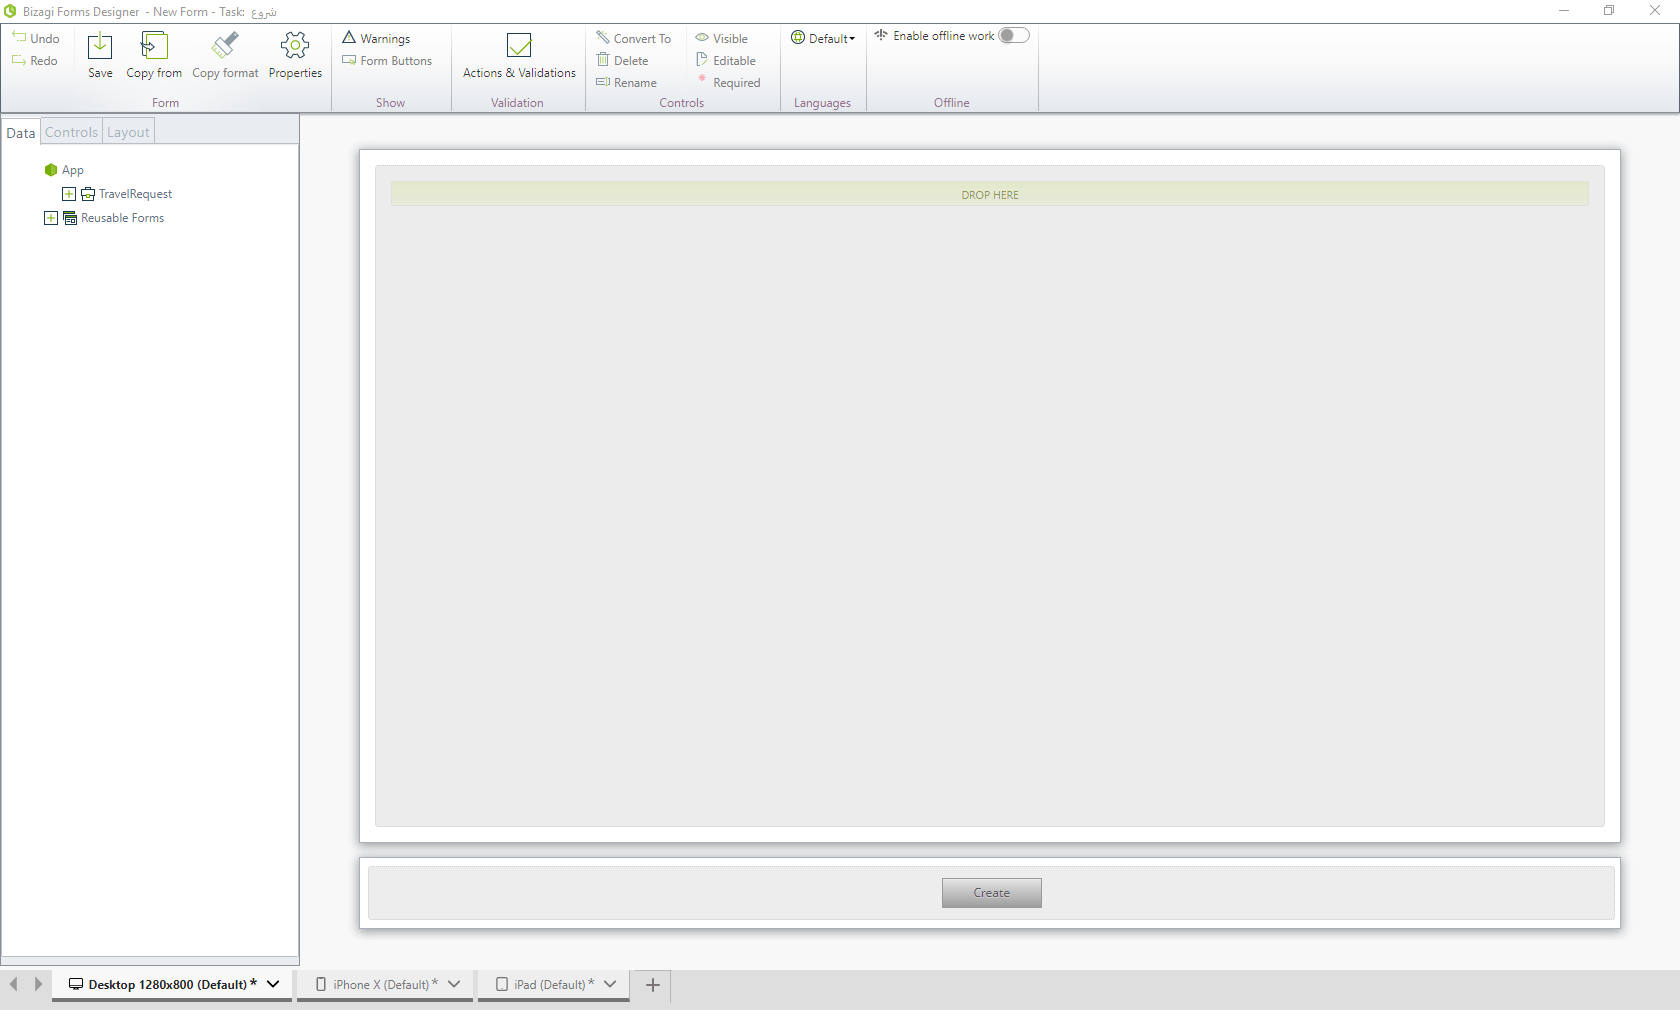Click Delete trash icon
Viewport: 1680px width, 1010px height.
603,60
